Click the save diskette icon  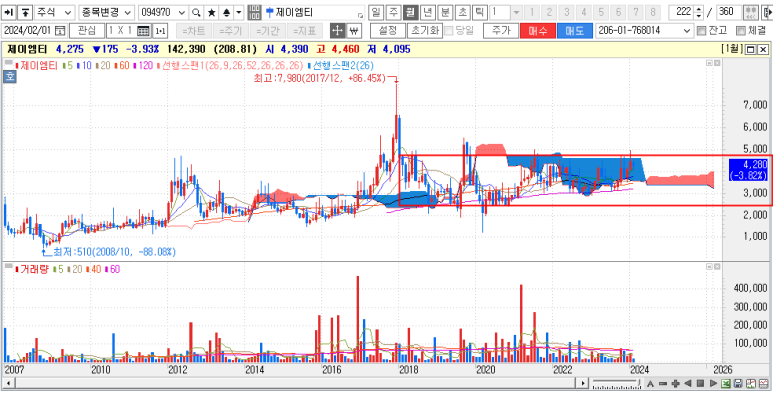tap(738, 383)
